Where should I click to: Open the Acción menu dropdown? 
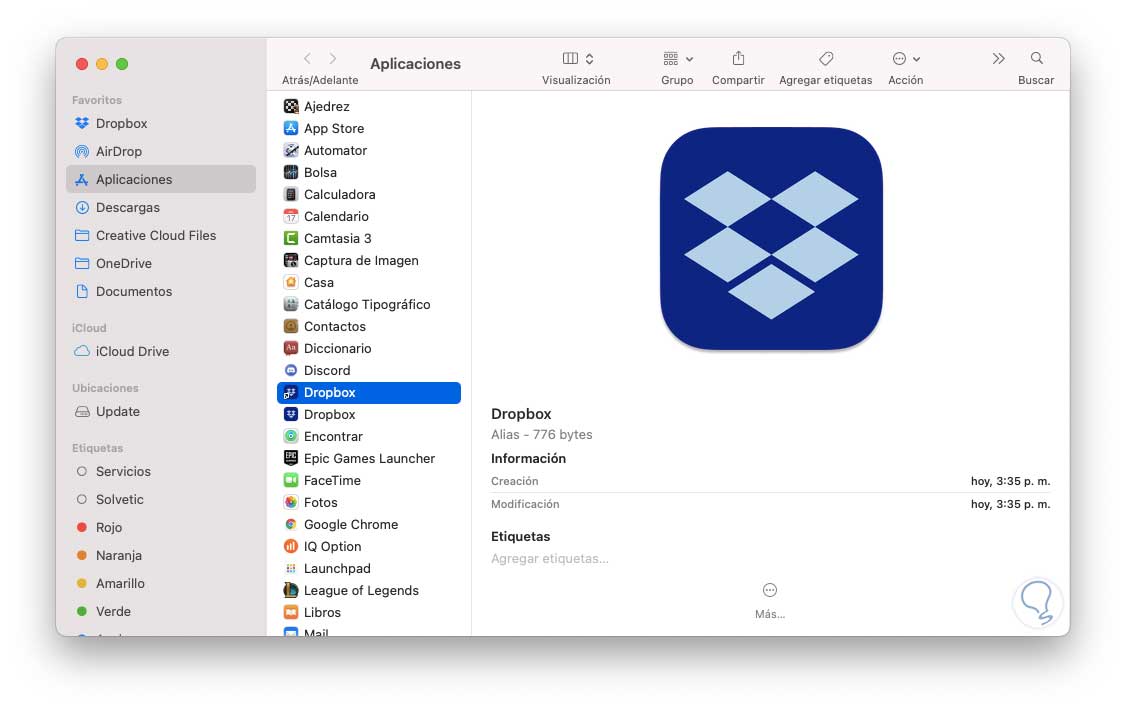click(x=906, y=58)
